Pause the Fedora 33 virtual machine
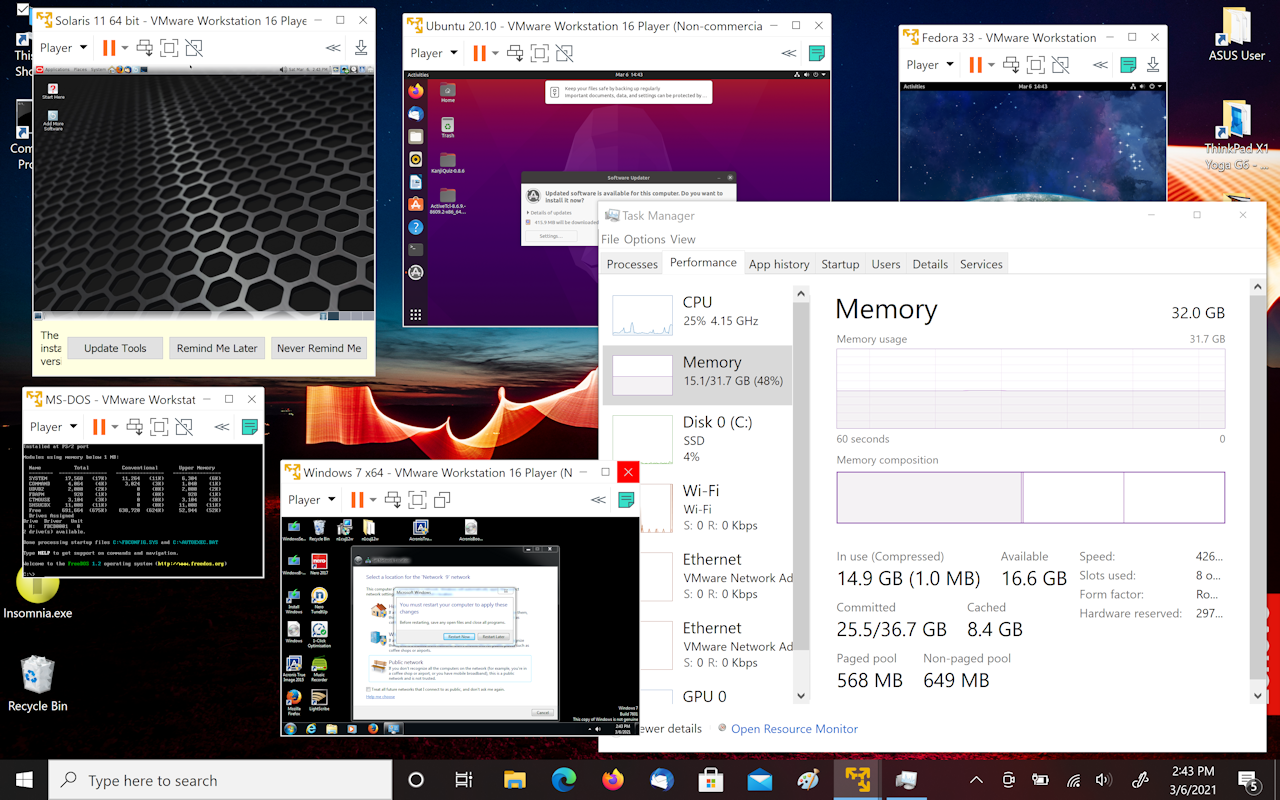1280x800 pixels. (x=976, y=65)
